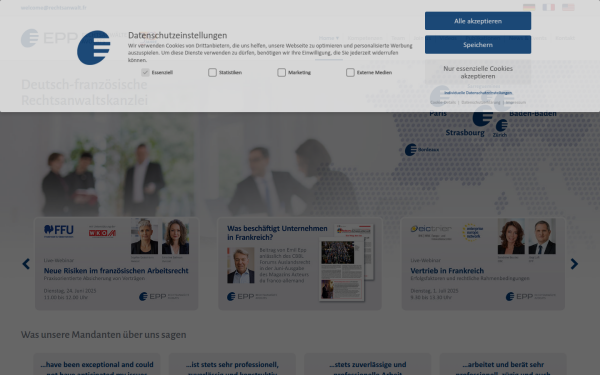Go to previous carousel slide arrow
This screenshot has height=375, width=600.
pos(26,264)
